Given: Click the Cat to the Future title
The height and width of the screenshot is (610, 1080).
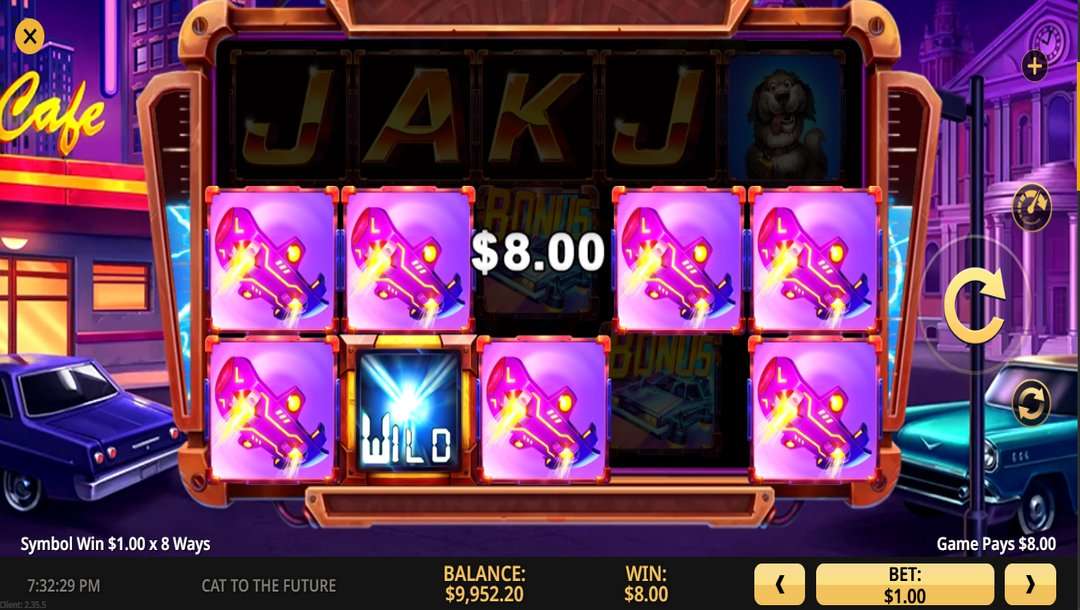Looking at the screenshot, I should 269,586.
